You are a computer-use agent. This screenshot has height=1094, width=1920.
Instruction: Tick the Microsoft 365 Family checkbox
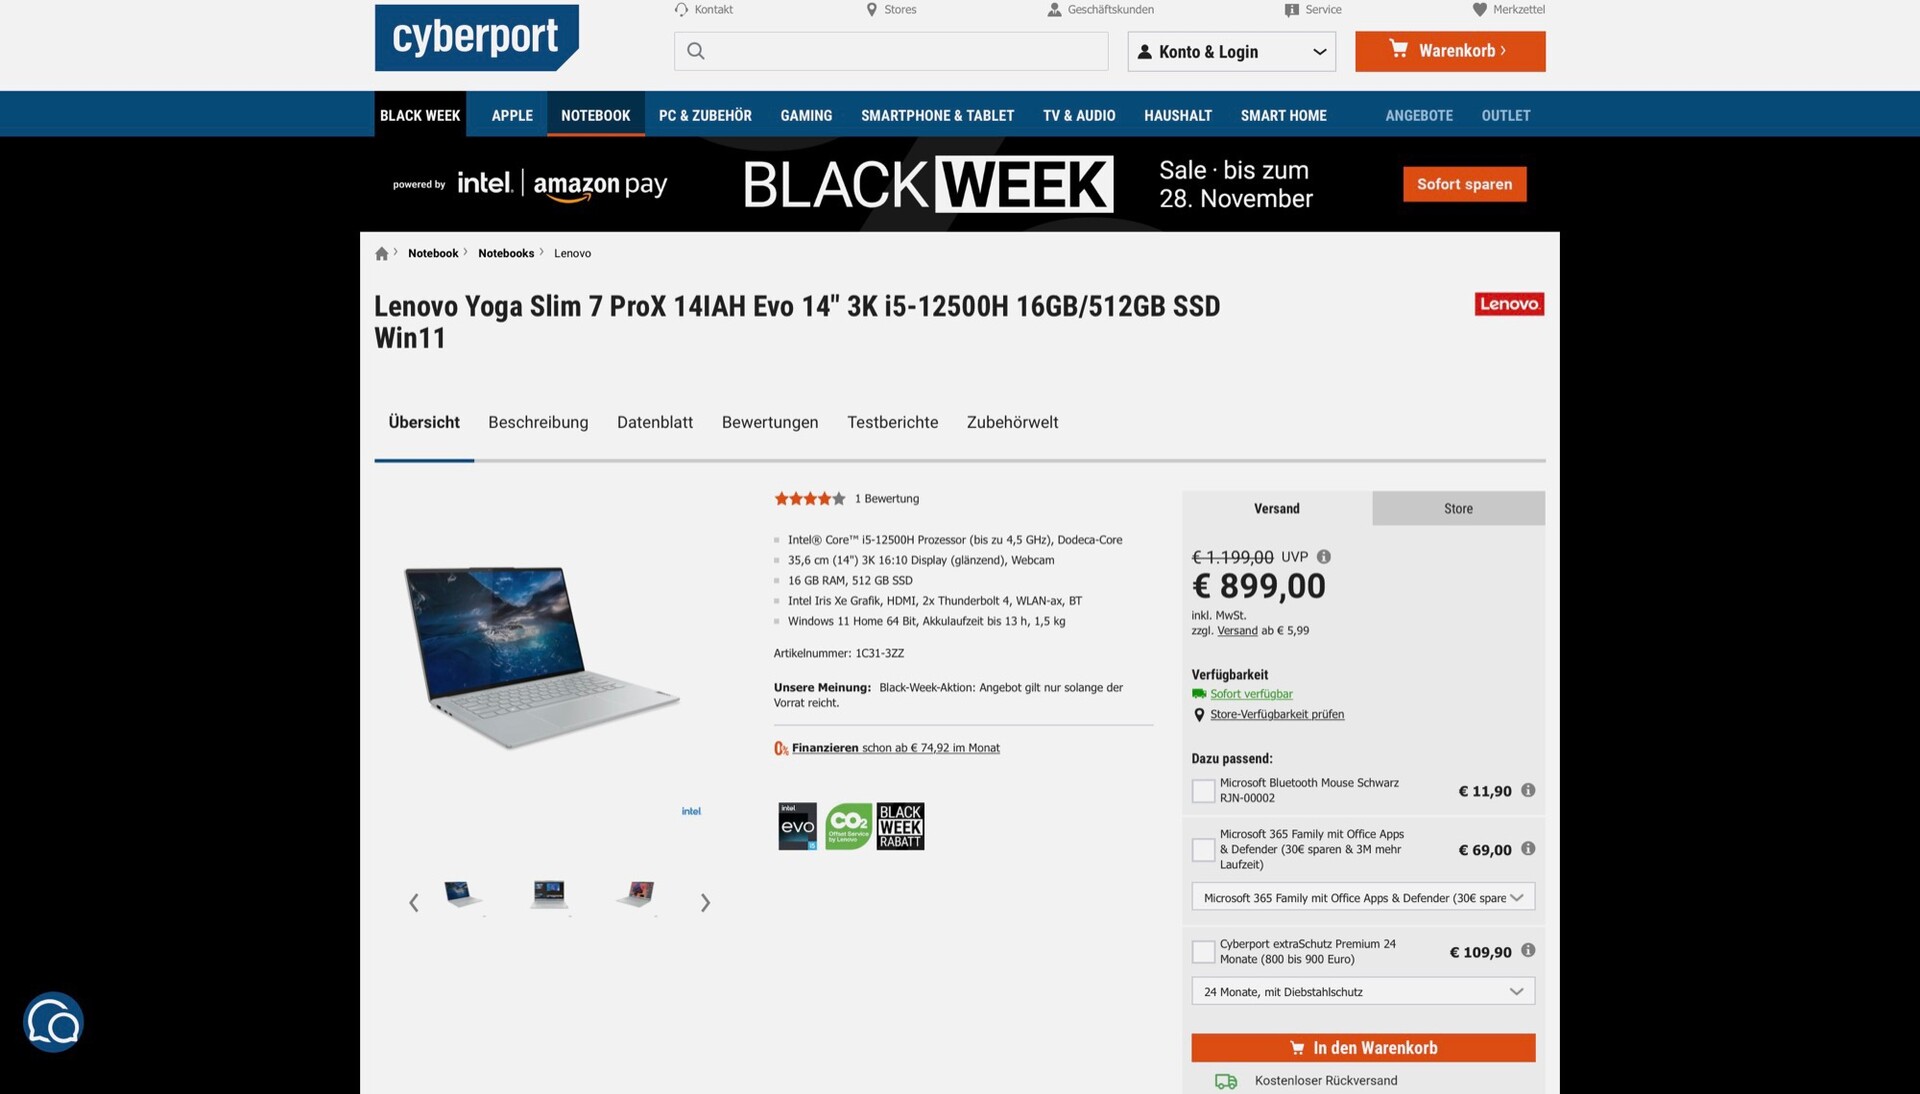(1204, 850)
